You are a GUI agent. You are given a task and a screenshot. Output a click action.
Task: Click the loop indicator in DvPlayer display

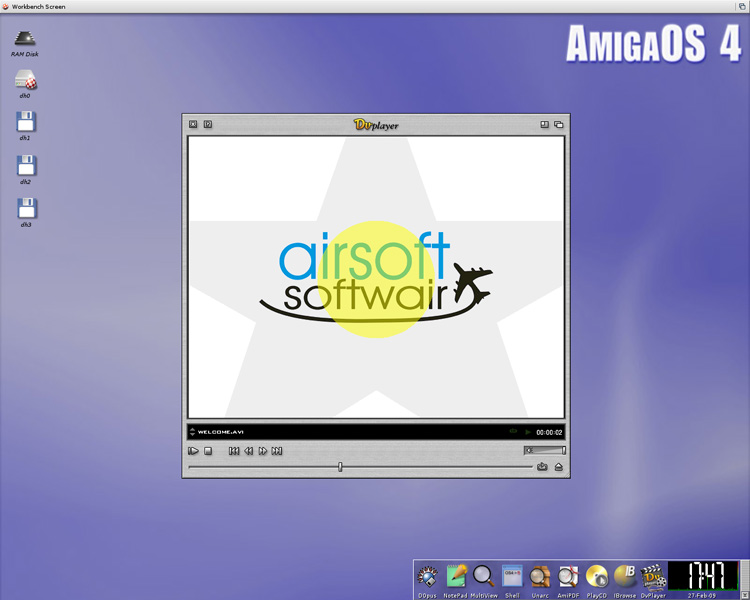tap(513, 432)
